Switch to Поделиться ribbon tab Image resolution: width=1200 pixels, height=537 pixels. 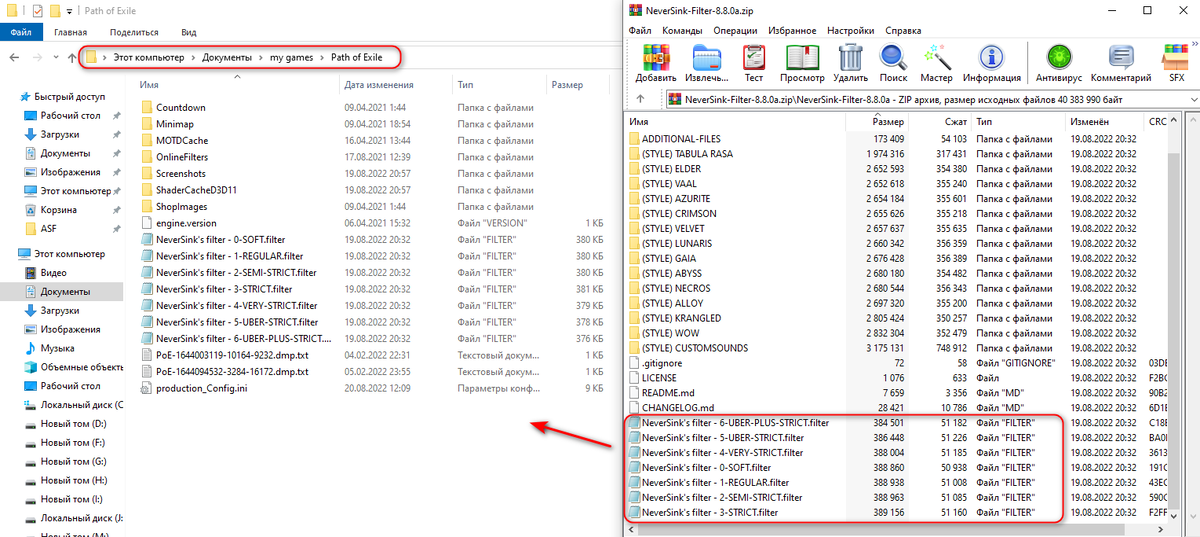click(x=134, y=32)
